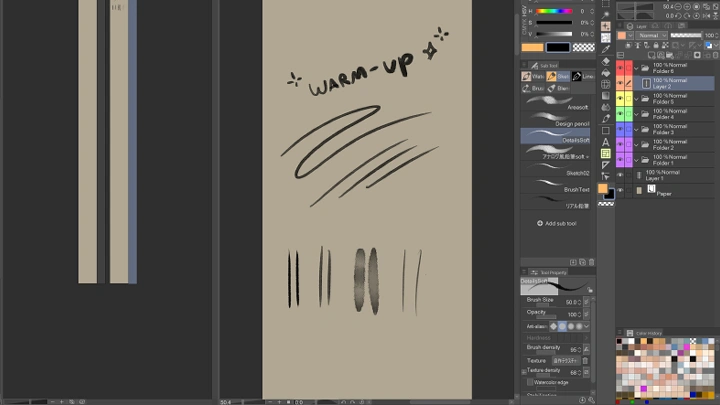Select the Figure rectangle tool
Viewport: 720px width, 405px height.
(606, 130)
